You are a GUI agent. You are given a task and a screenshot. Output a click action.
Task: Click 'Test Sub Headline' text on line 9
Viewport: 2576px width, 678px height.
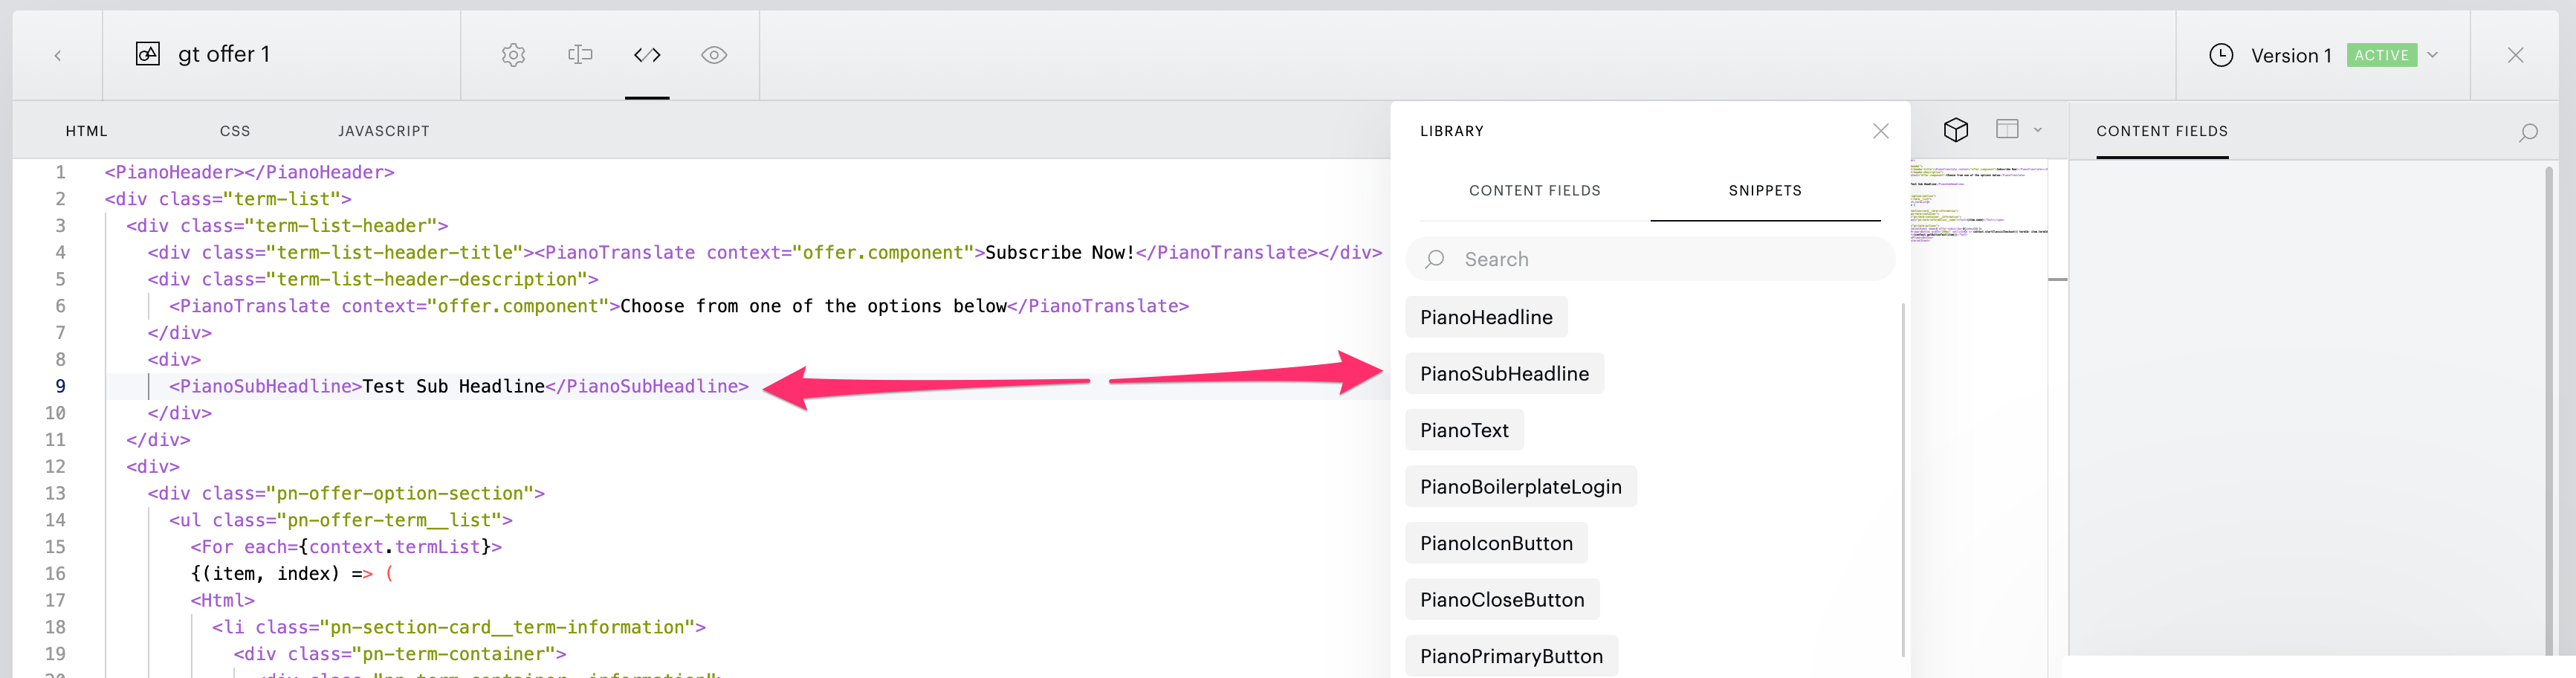453,386
